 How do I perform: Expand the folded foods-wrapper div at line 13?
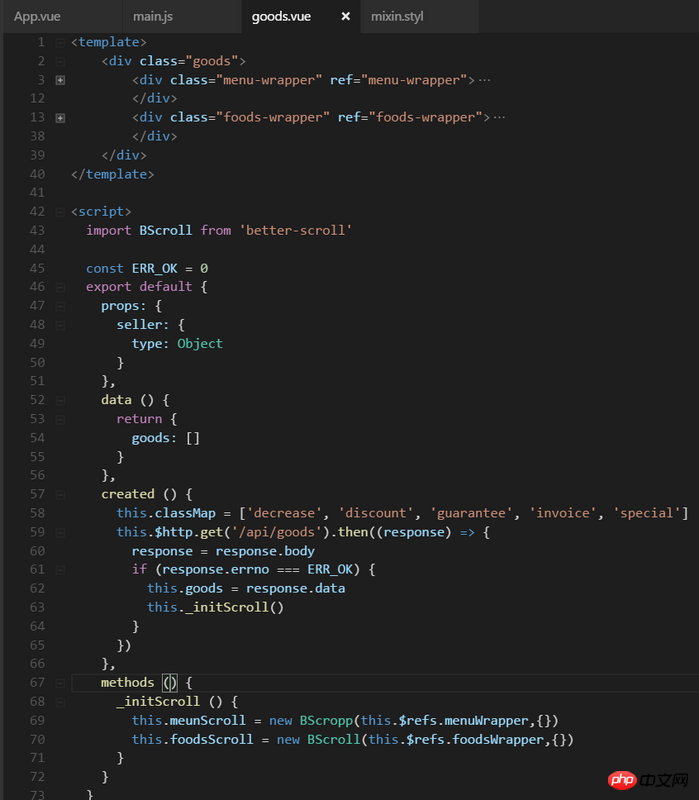pyautogui.click(x=60, y=118)
